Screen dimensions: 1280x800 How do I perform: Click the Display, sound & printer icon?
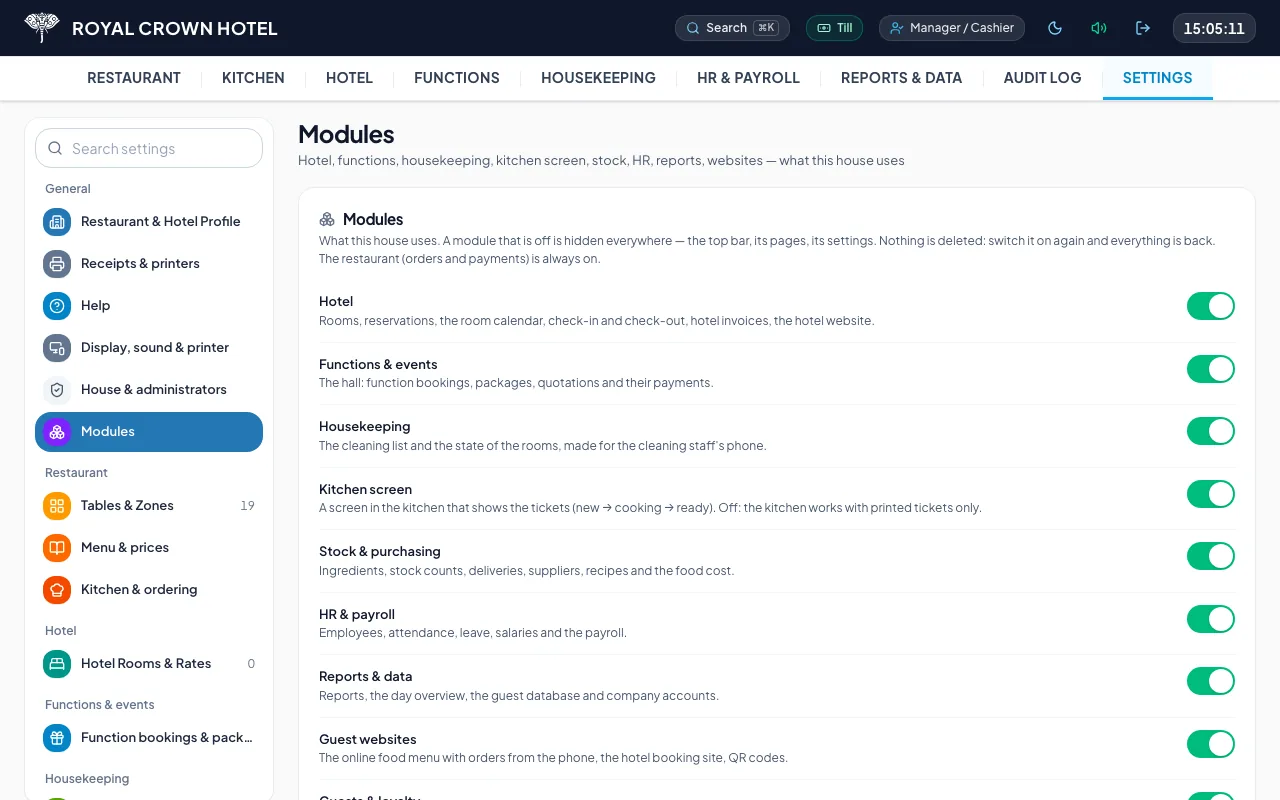click(x=57, y=348)
